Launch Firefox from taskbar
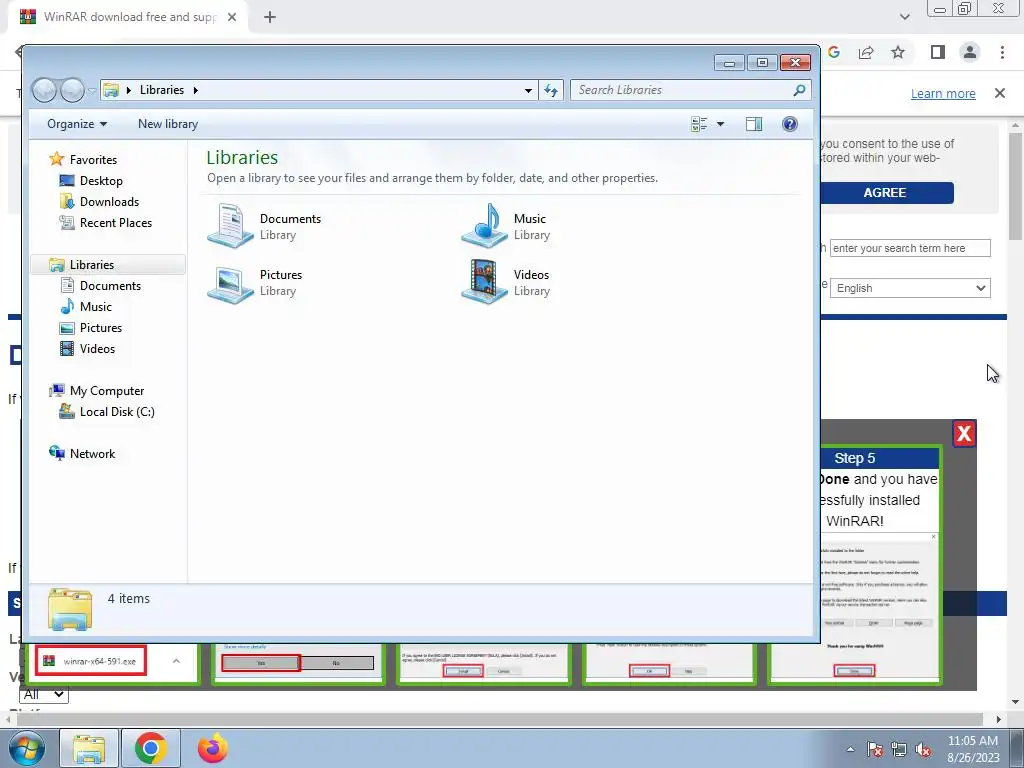1024x768 pixels. [213, 748]
